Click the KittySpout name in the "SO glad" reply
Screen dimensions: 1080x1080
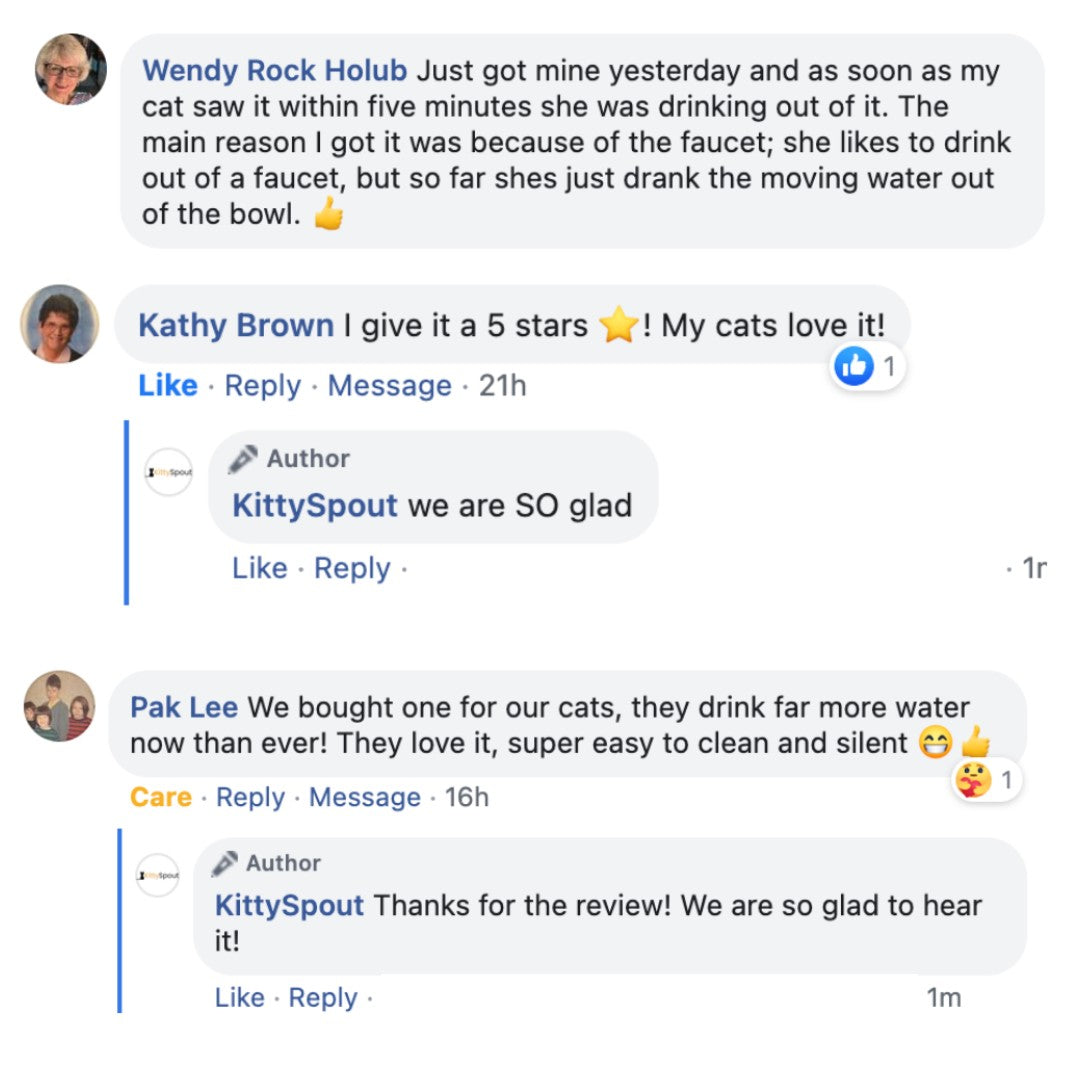point(315,505)
